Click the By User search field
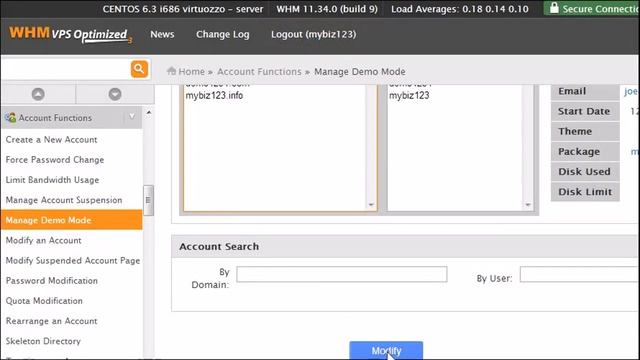The image size is (640, 360). click(580, 274)
